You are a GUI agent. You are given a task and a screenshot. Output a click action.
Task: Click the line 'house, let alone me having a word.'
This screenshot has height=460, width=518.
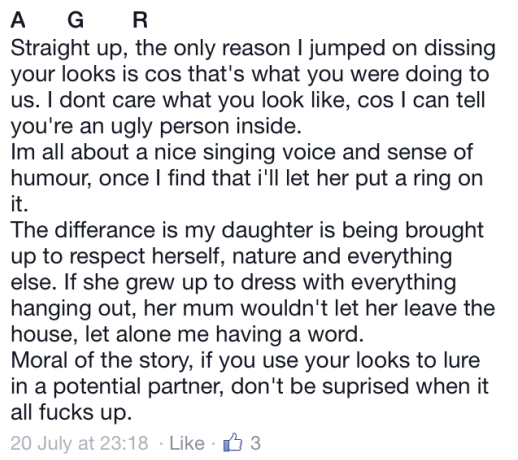pos(187,335)
